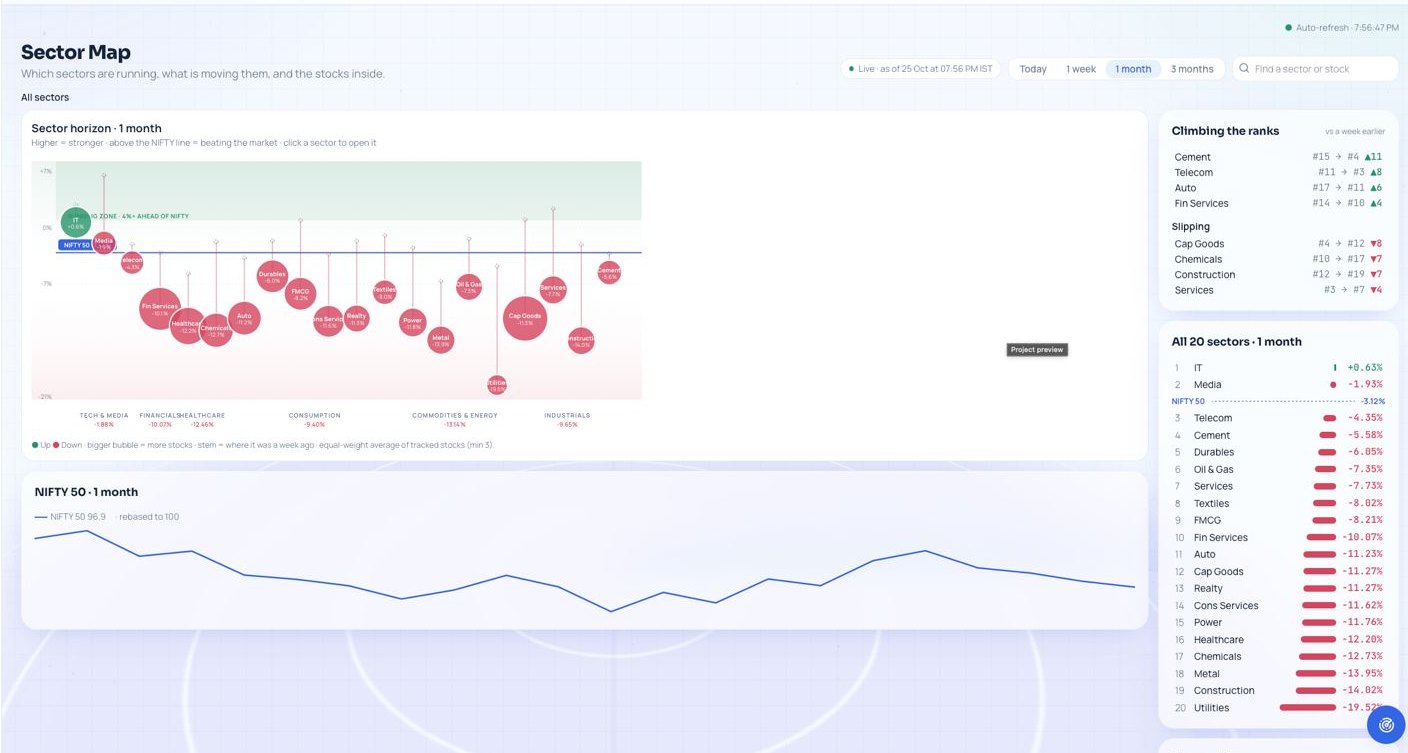This screenshot has height=753, width=1408.
Task: Click the All sectors breadcrumb
Action: click(x=45, y=97)
